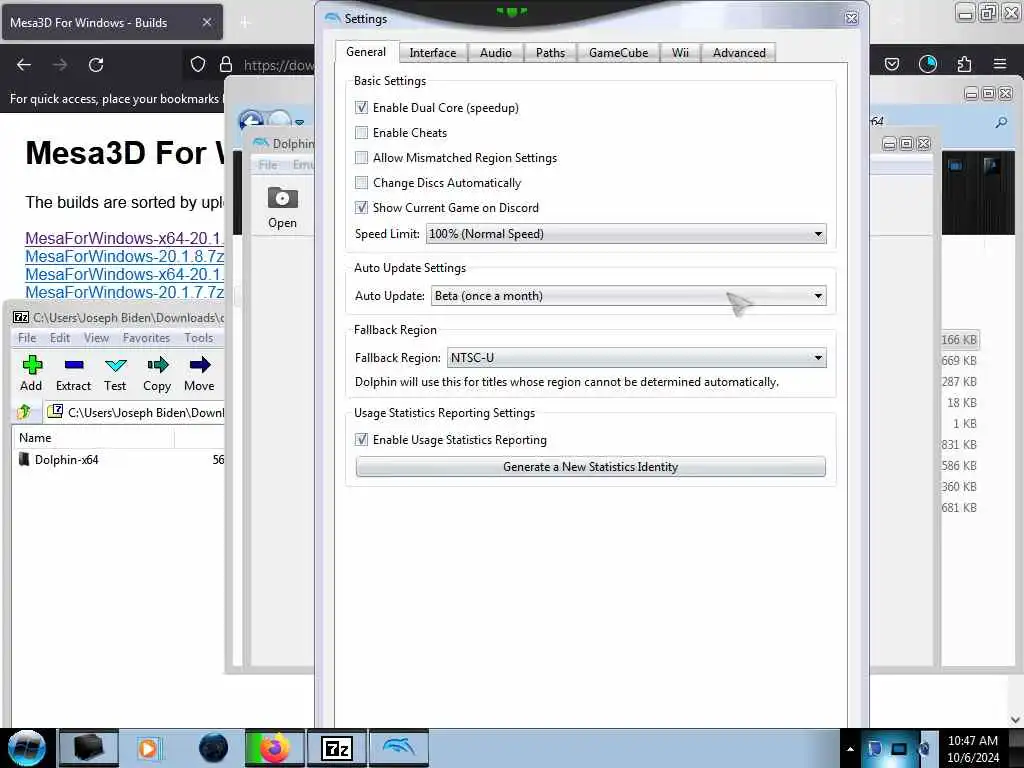Click the Extract icon in 7-Zip
The width and height of the screenshot is (1024, 768).
tap(74, 365)
